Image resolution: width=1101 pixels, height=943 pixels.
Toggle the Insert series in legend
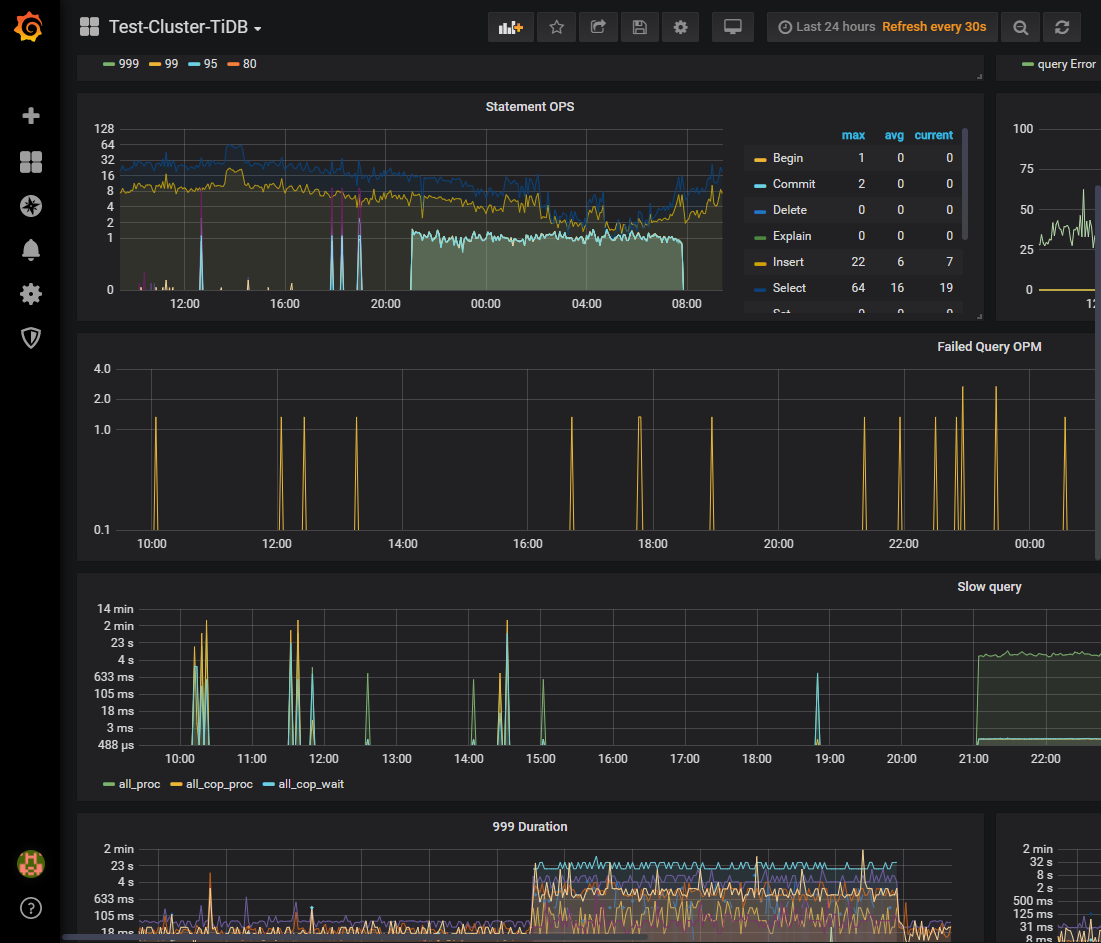coord(788,262)
